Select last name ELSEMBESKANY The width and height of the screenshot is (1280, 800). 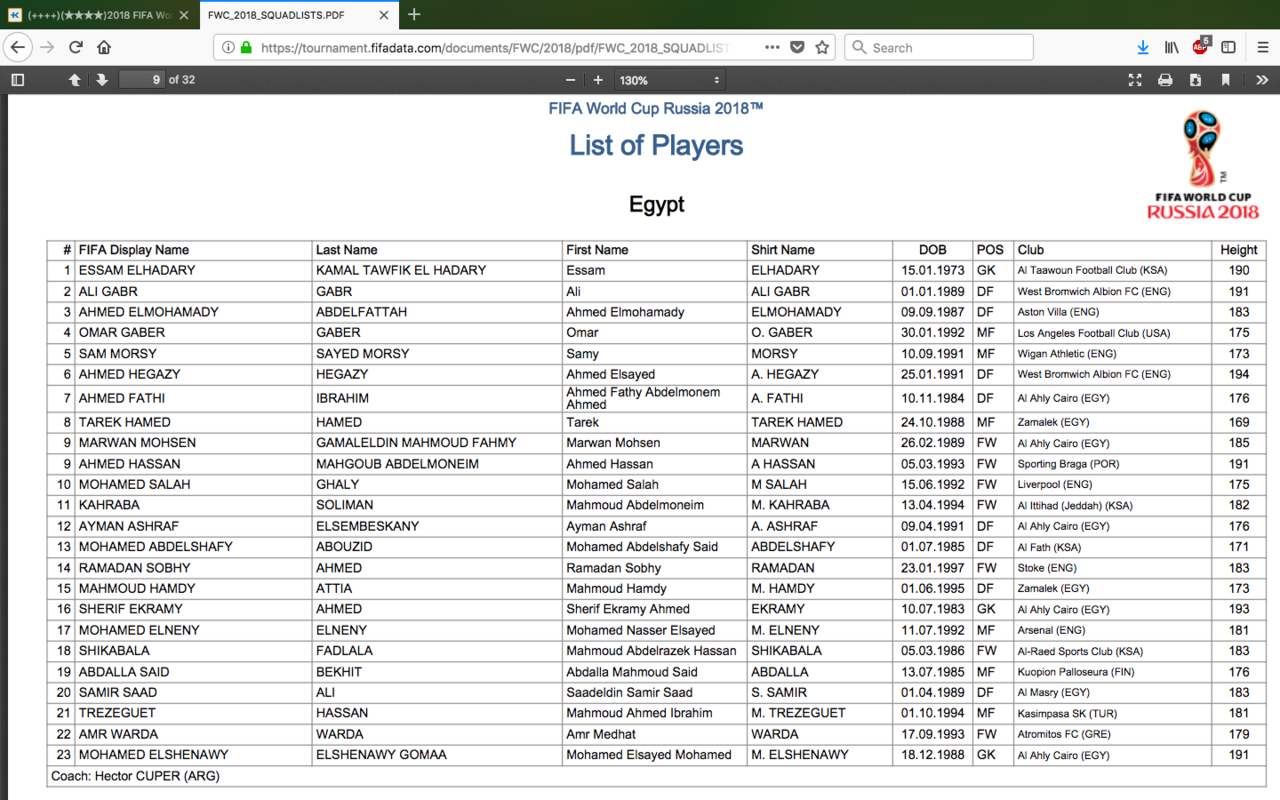(368, 526)
